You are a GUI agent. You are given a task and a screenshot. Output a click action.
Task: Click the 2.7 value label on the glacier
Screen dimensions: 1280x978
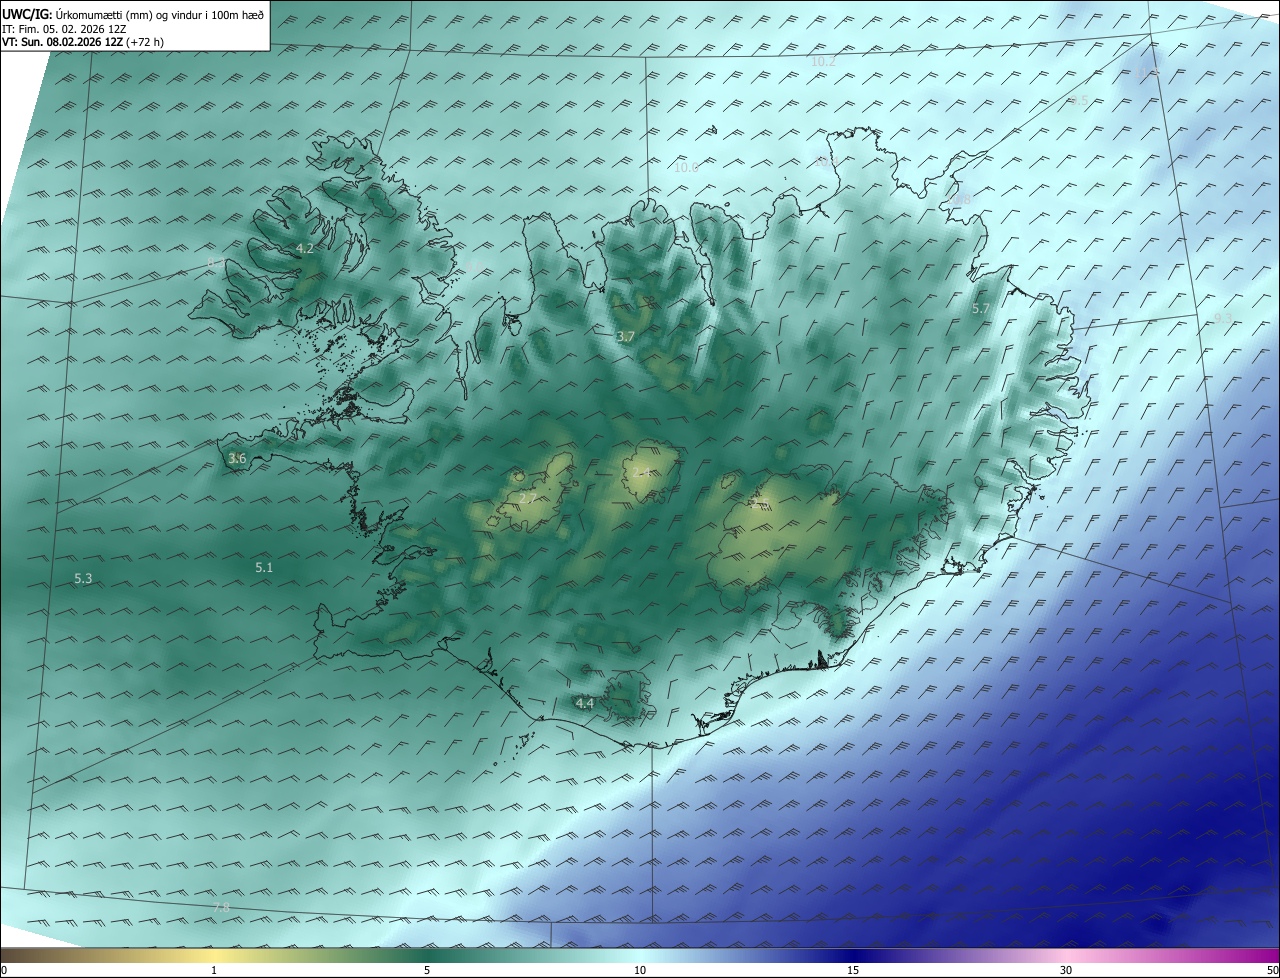point(528,497)
